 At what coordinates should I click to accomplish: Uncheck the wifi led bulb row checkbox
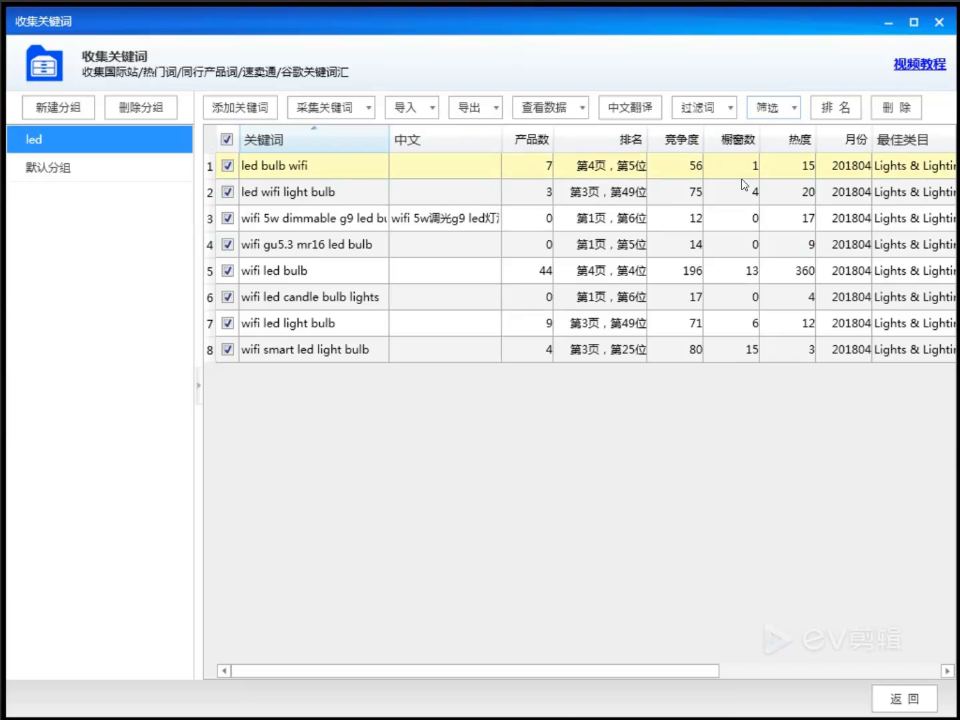(x=227, y=271)
